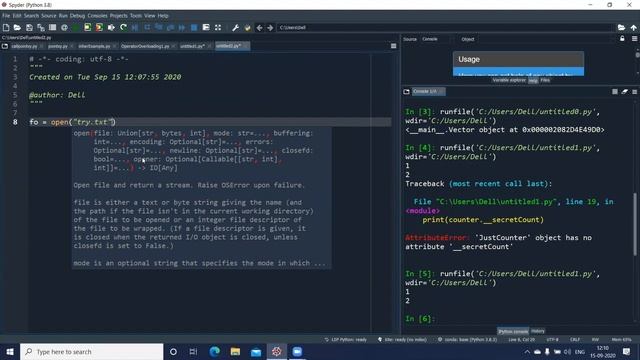
Task: Open the Consoles menu
Action: point(97,16)
